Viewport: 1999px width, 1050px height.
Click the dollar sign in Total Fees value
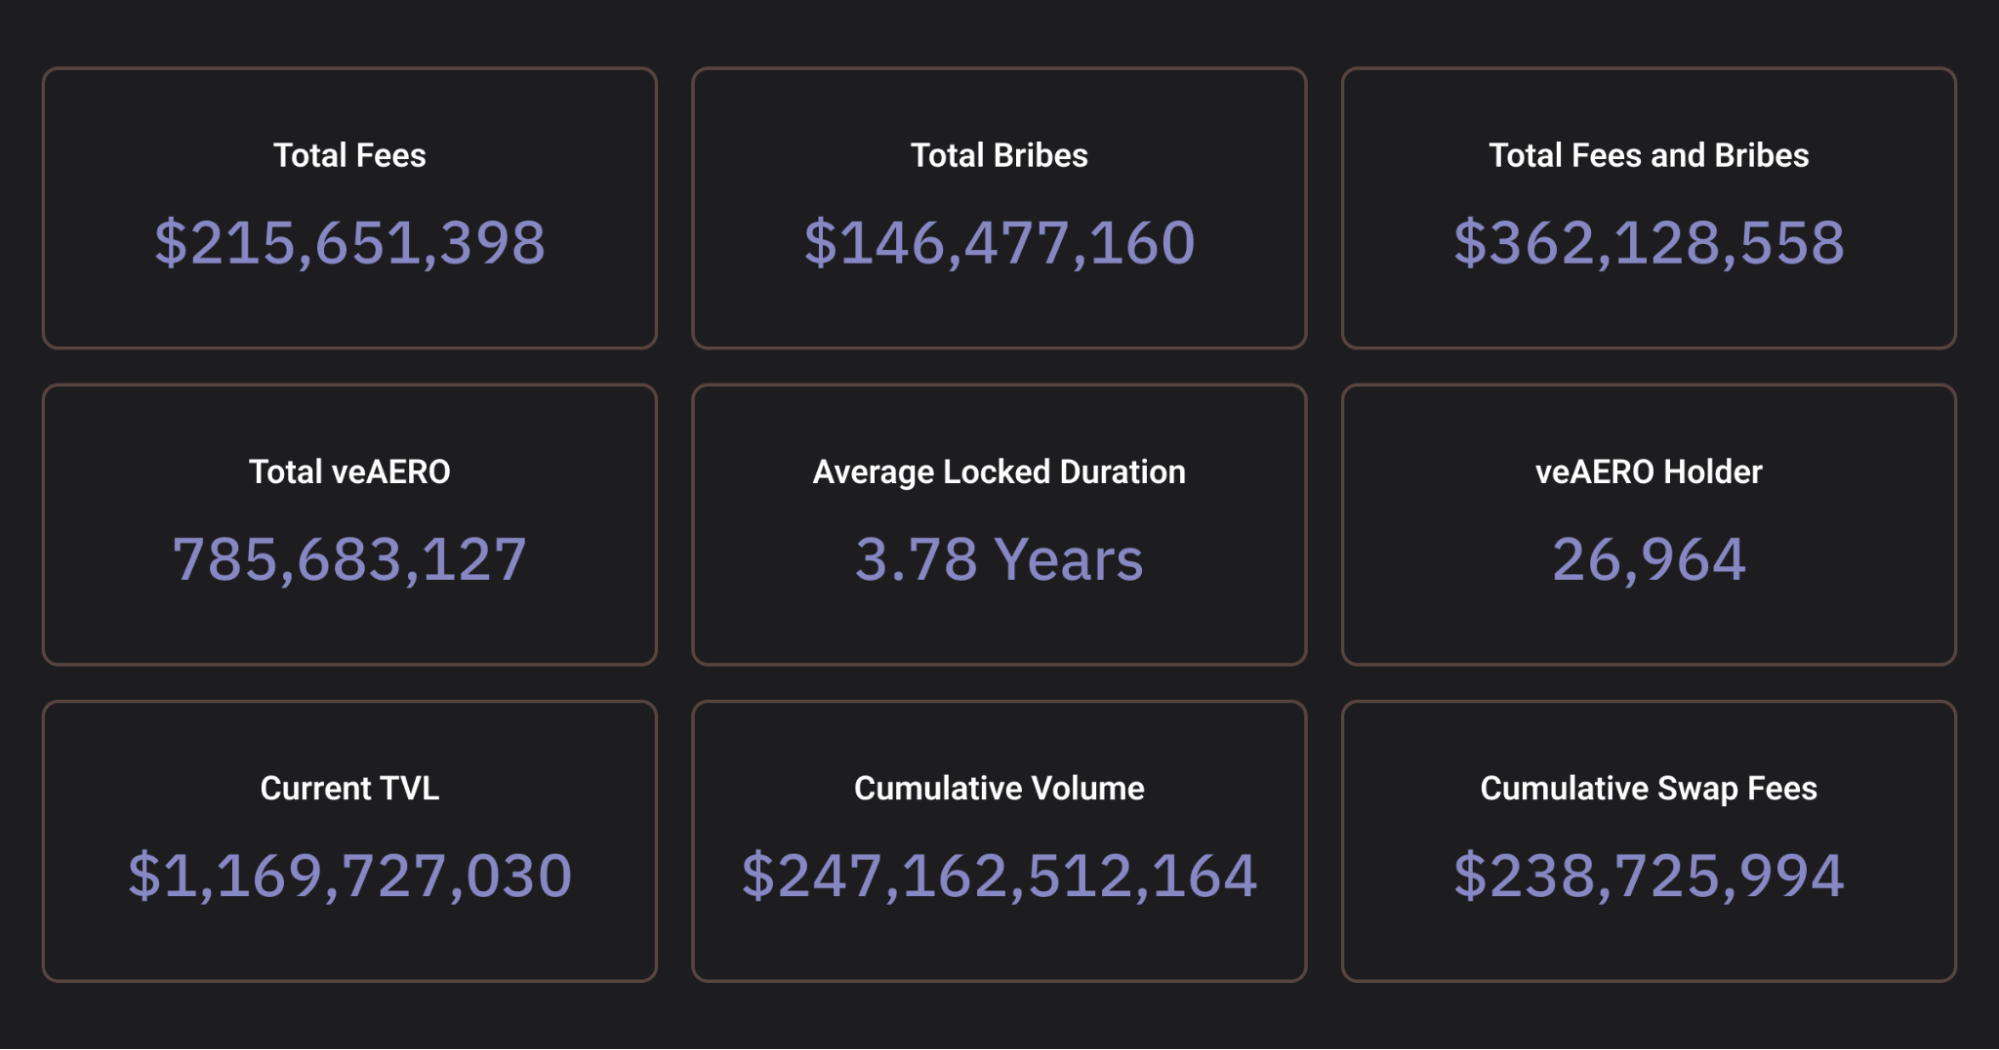point(170,243)
